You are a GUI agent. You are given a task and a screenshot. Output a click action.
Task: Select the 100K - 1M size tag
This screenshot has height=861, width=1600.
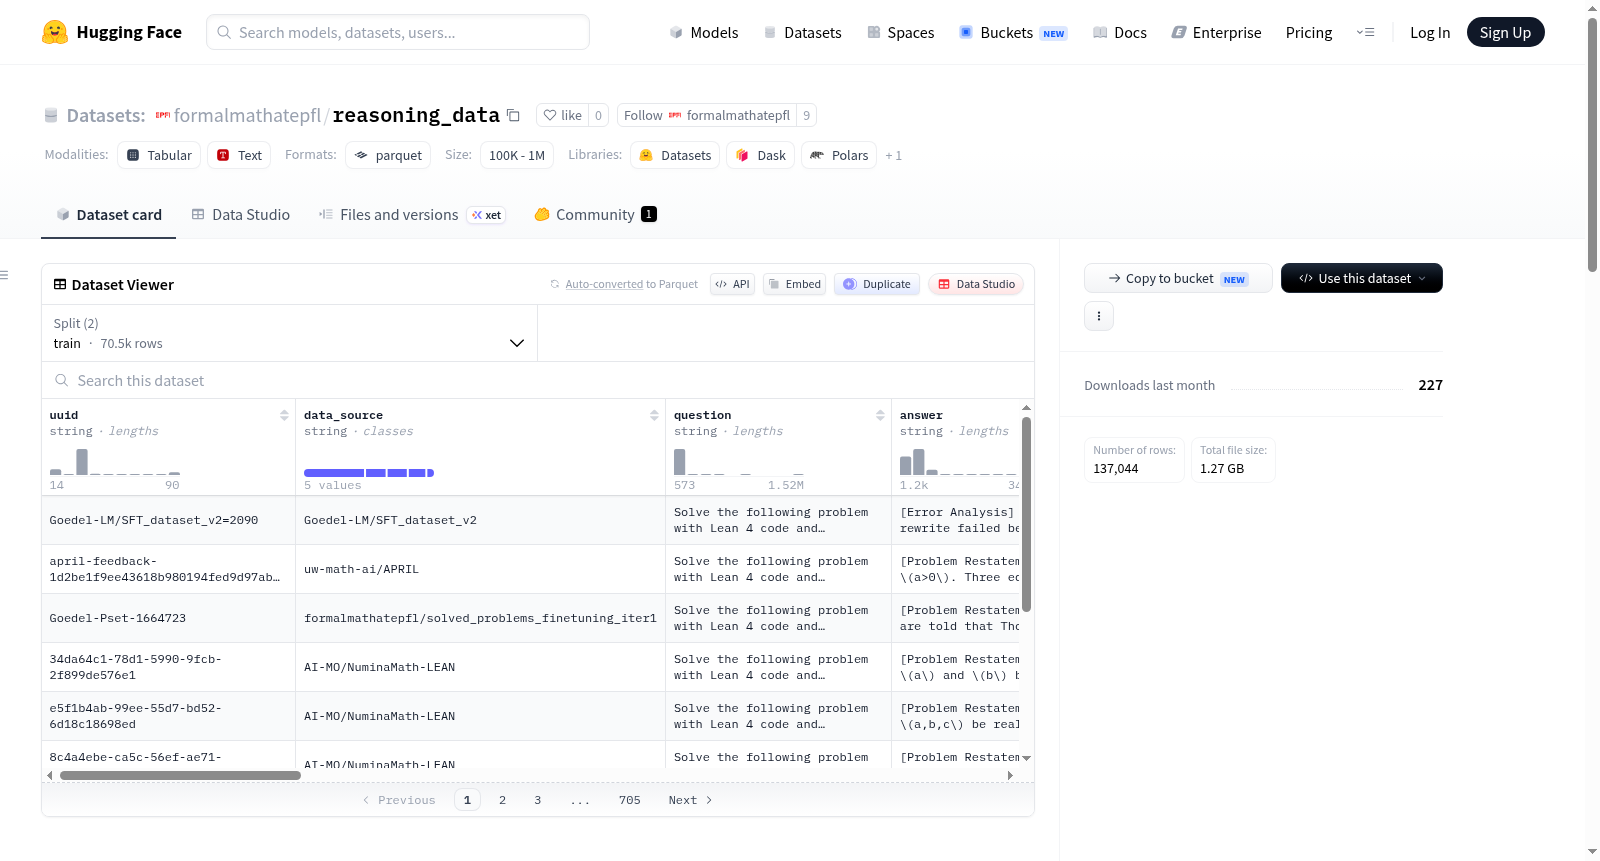tap(517, 155)
